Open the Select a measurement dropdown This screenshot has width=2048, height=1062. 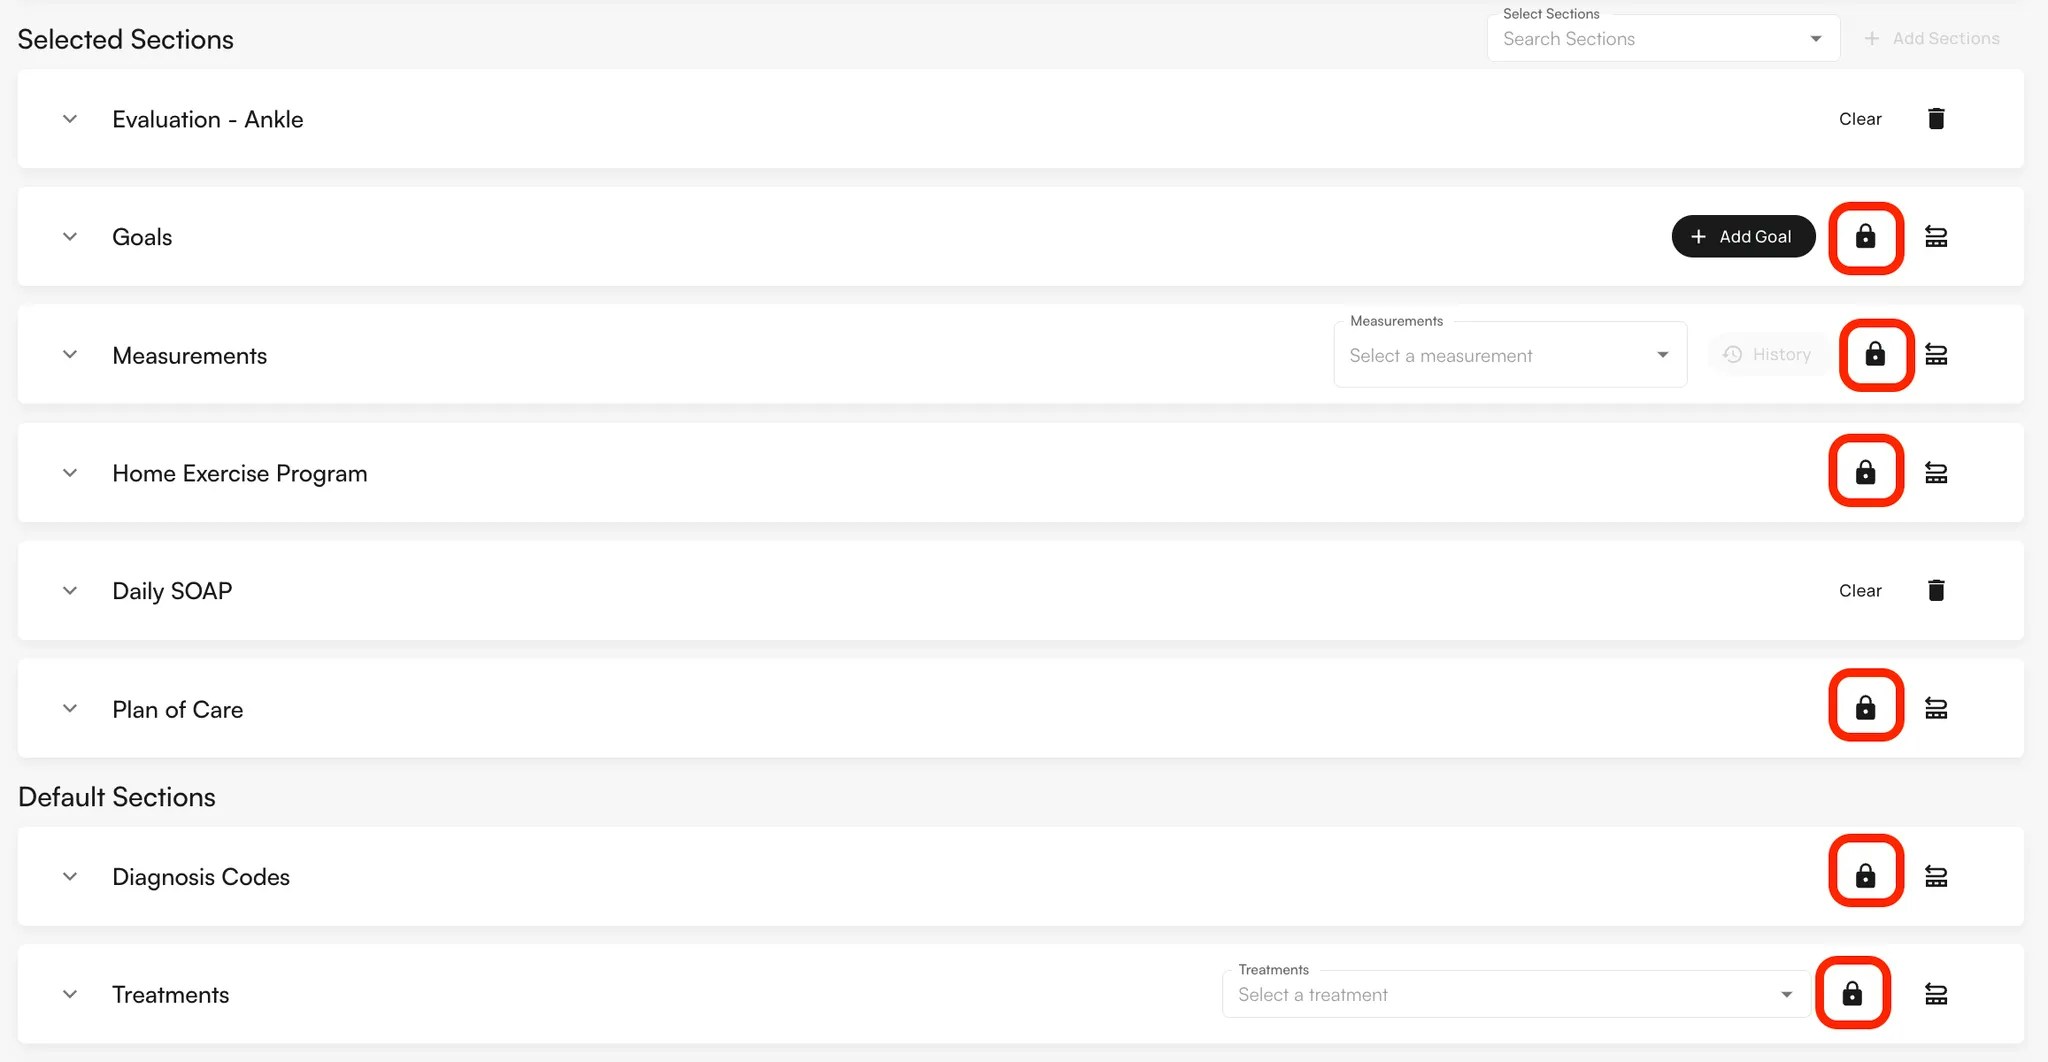click(1509, 355)
